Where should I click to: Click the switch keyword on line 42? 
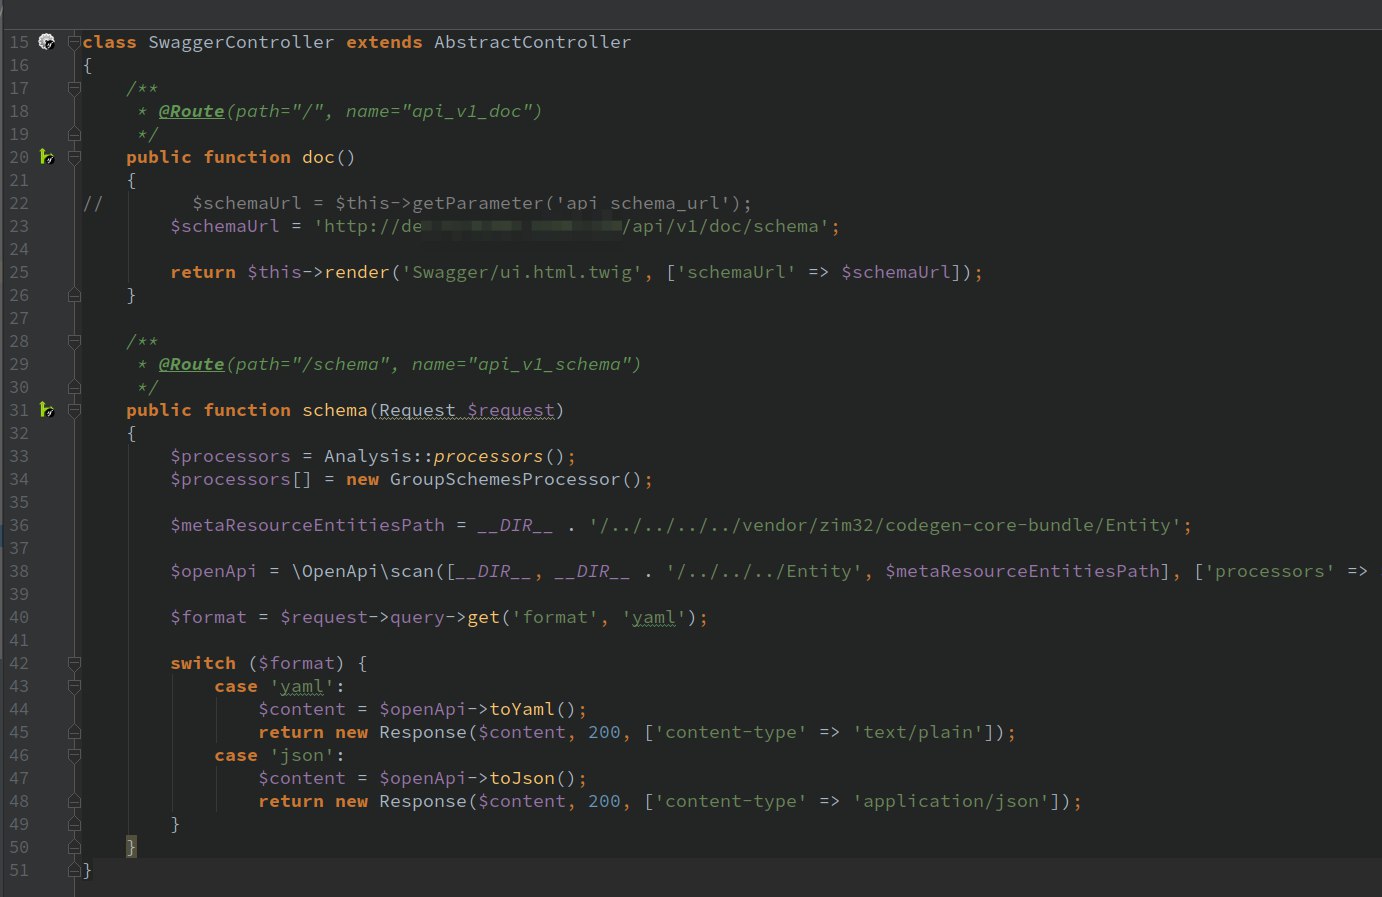click(x=203, y=663)
